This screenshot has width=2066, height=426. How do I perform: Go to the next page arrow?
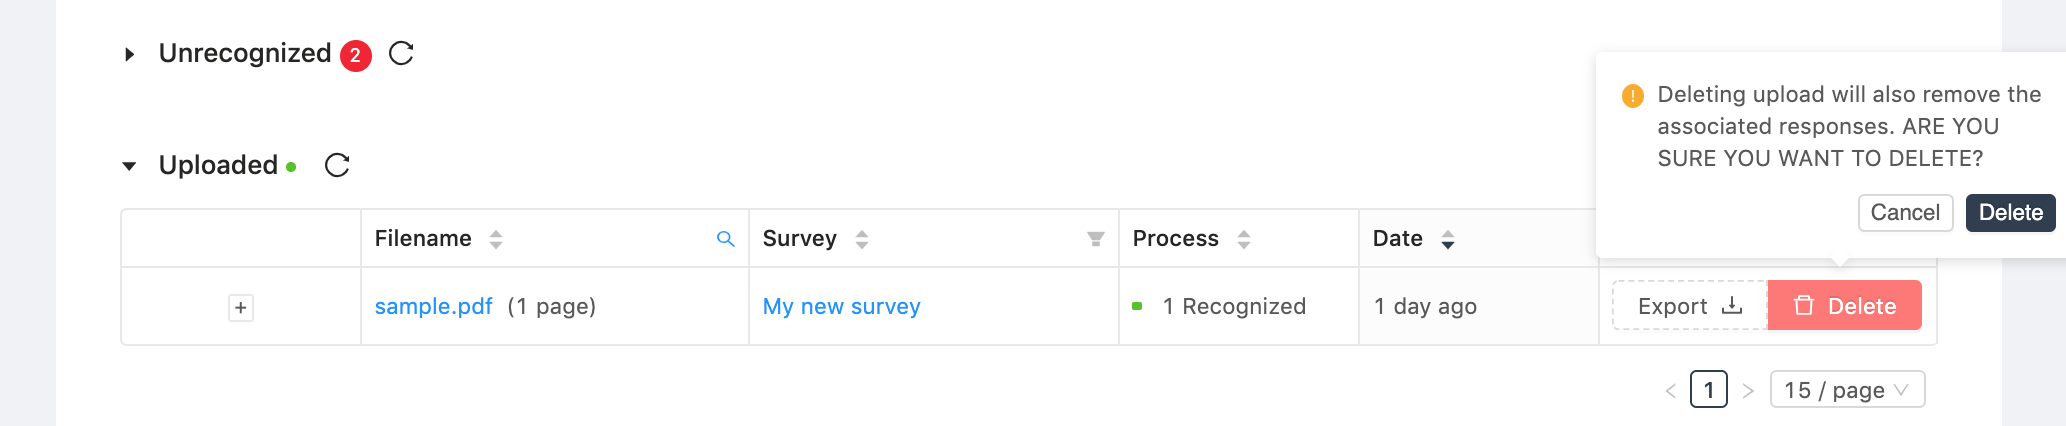1748,390
